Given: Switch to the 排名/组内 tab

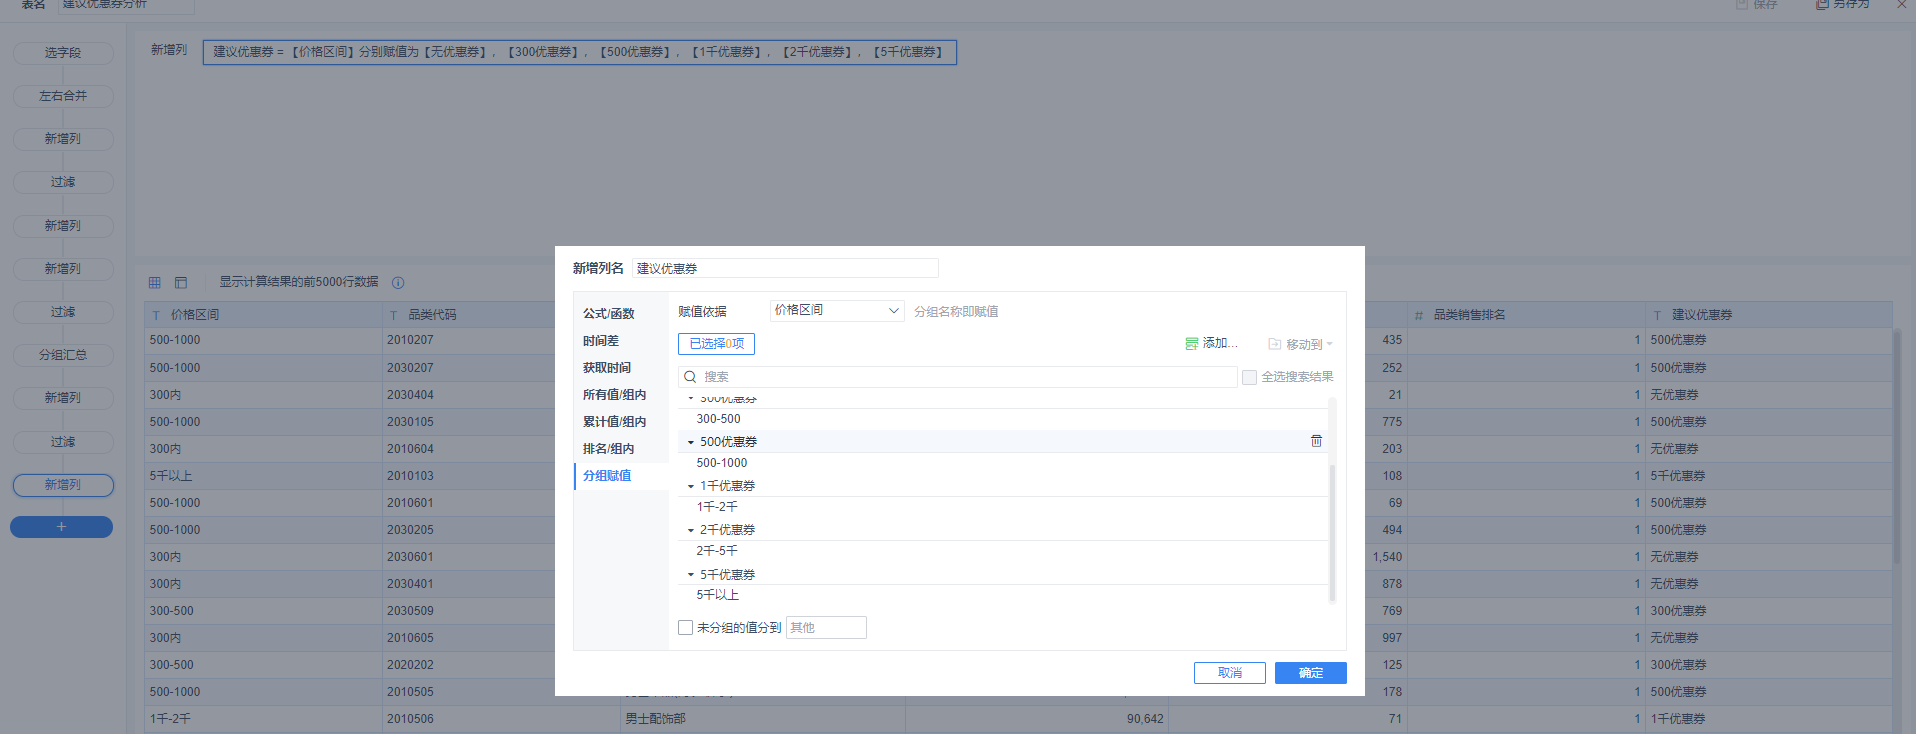Looking at the screenshot, I should click(608, 449).
